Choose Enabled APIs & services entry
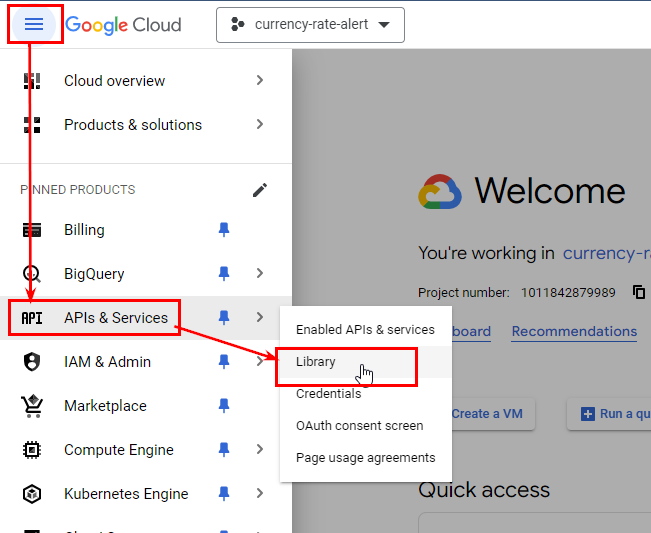The height and width of the screenshot is (533, 651). [365, 330]
